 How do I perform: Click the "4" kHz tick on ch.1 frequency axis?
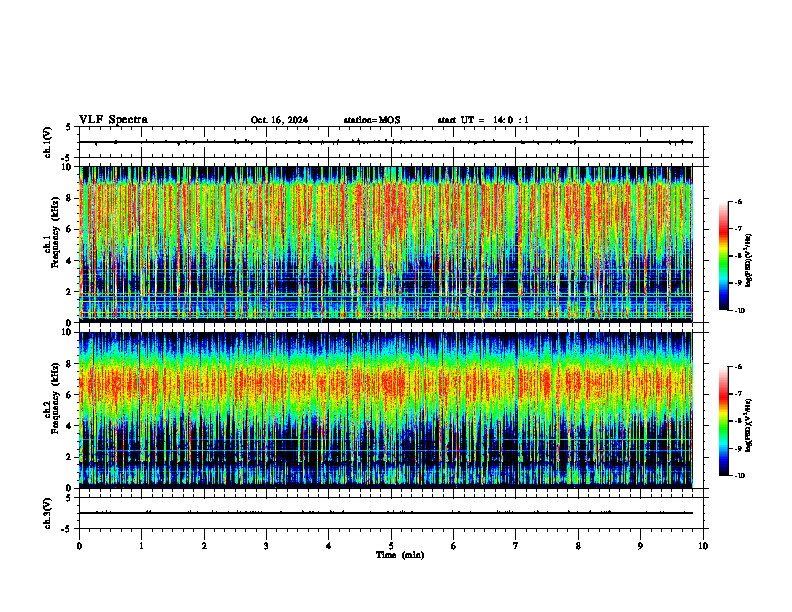(x=69, y=261)
